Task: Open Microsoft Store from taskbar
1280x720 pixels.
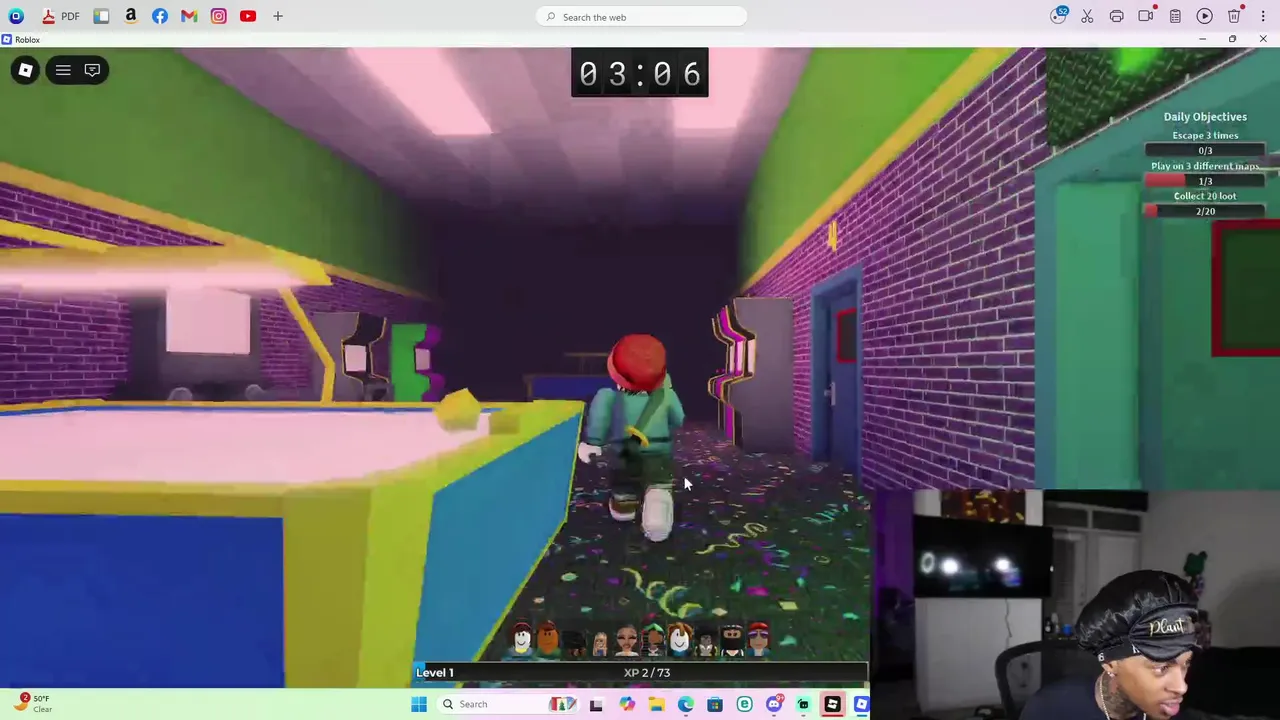Action: pos(715,704)
